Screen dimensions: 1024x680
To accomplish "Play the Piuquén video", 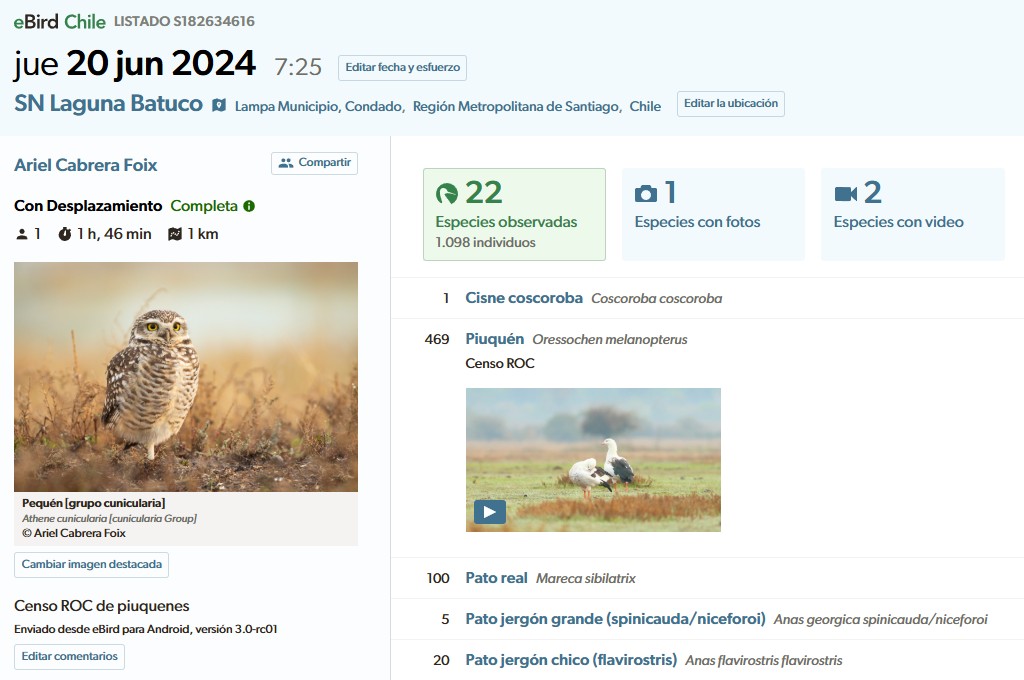I will 489,511.
